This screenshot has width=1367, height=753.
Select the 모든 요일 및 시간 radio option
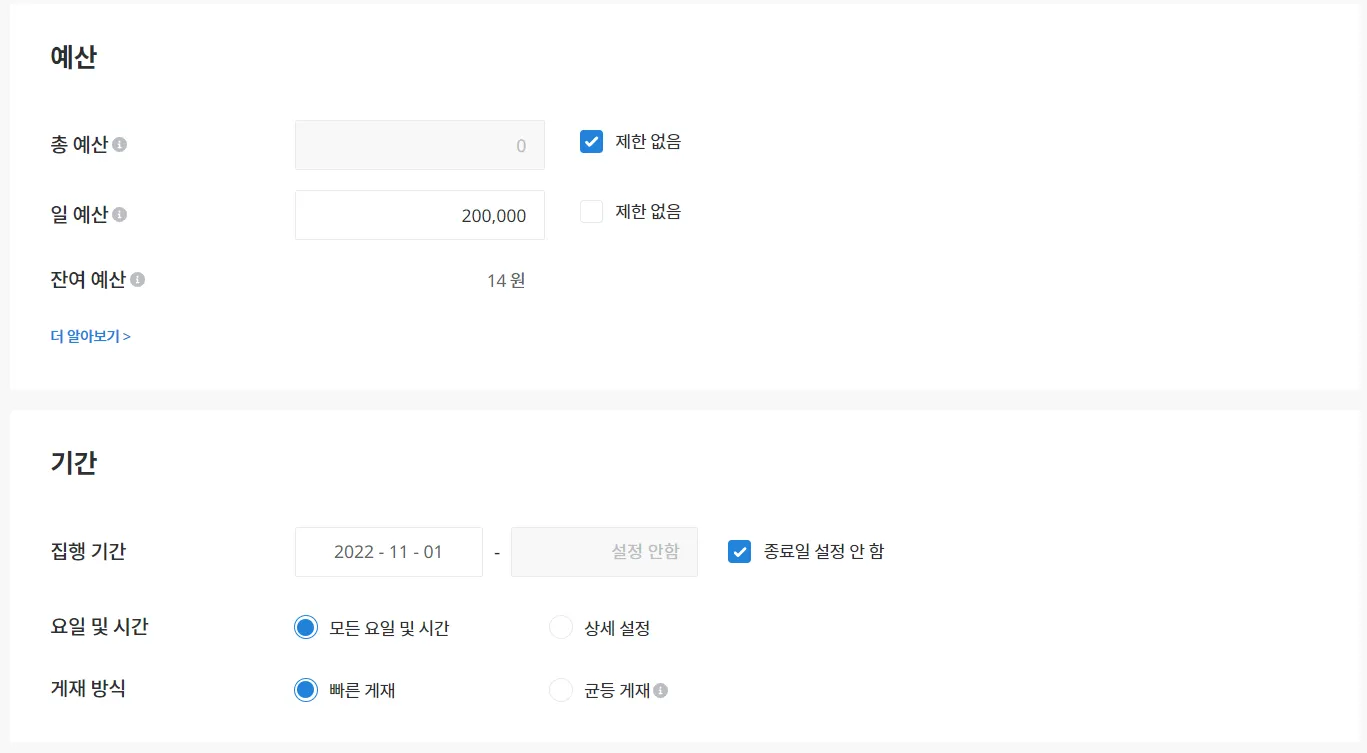[306, 628]
